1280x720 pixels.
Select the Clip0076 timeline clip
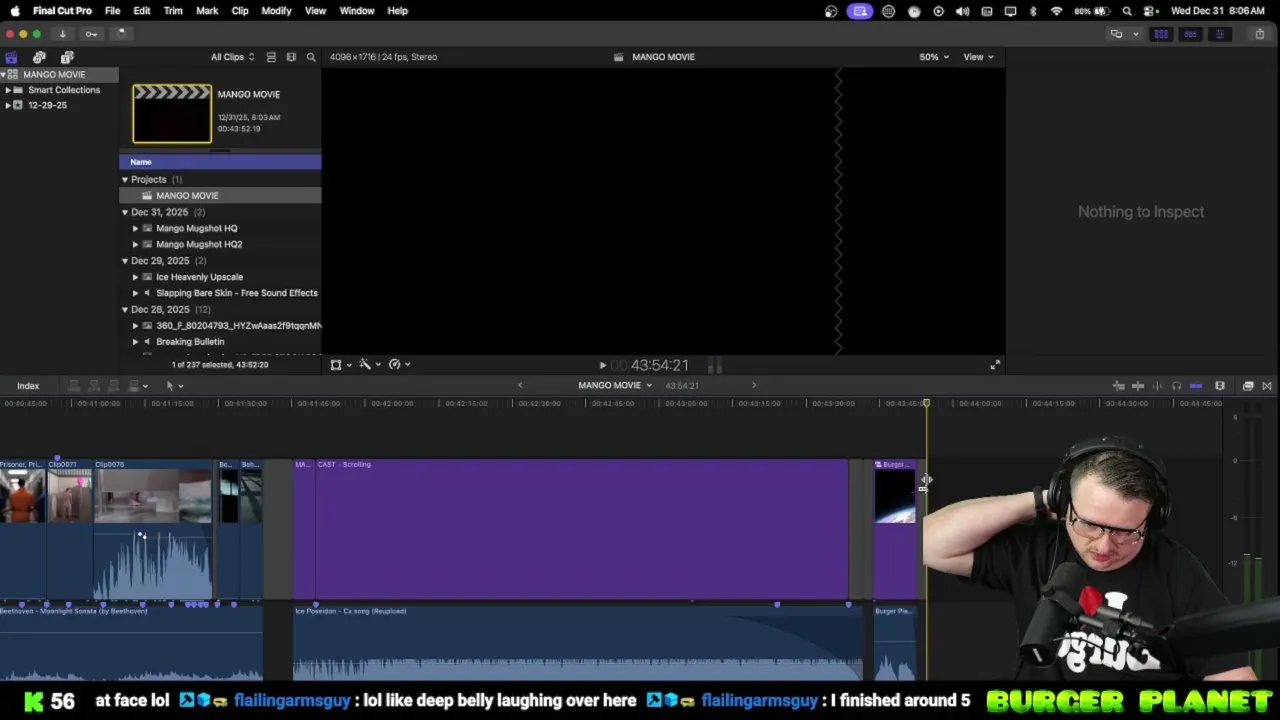pos(153,530)
